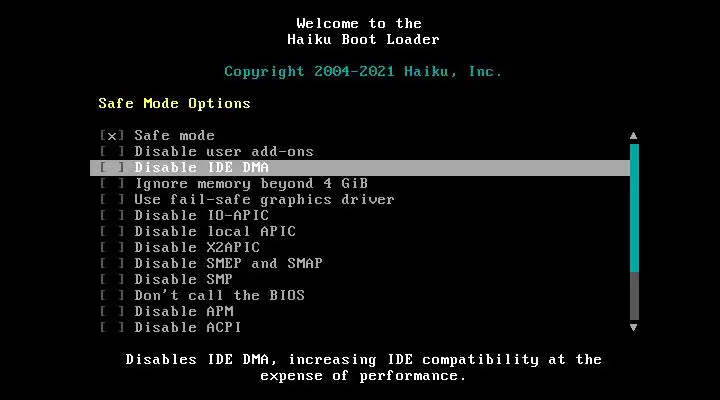Select the "Disable APM" entry
Viewport: 720px width, 400px height.
tap(184, 311)
